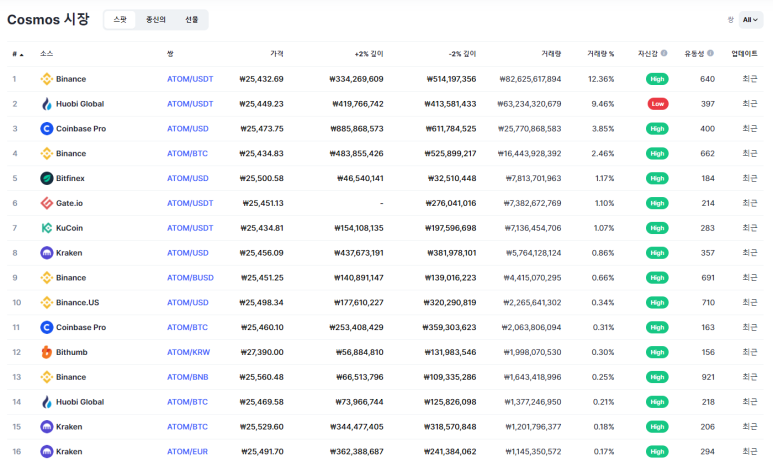
Task: Sort table by -2% 깊이 column header
Action: coord(462,54)
